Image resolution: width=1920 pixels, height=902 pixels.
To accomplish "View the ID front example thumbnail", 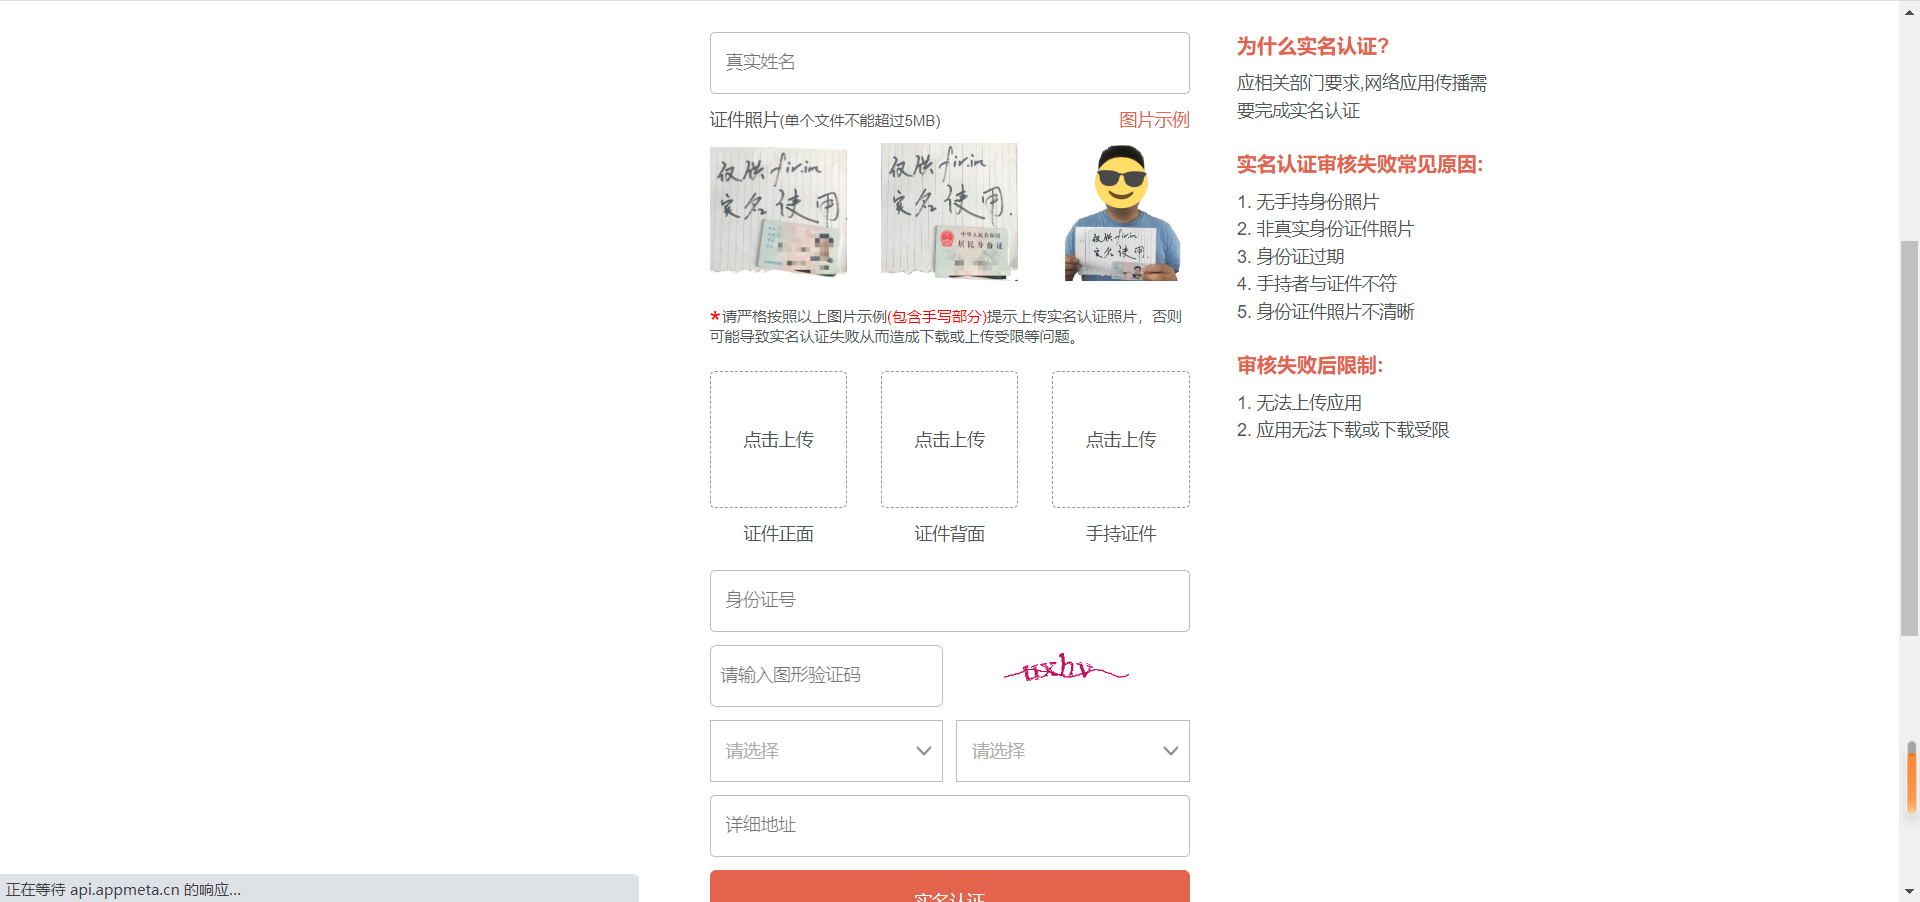I will [x=778, y=211].
